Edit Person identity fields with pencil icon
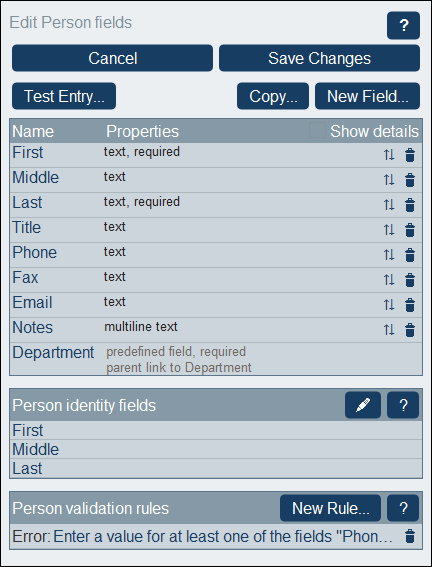Screen dimensions: 432x567 (x=363, y=405)
